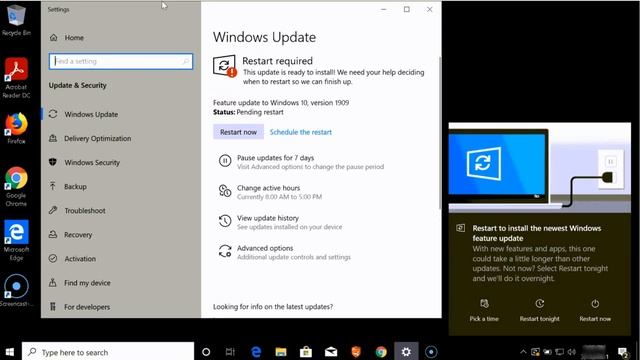Open the Windows Start menu
The width and height of the screenshot is (640, 360).
(x=11, y=352)
